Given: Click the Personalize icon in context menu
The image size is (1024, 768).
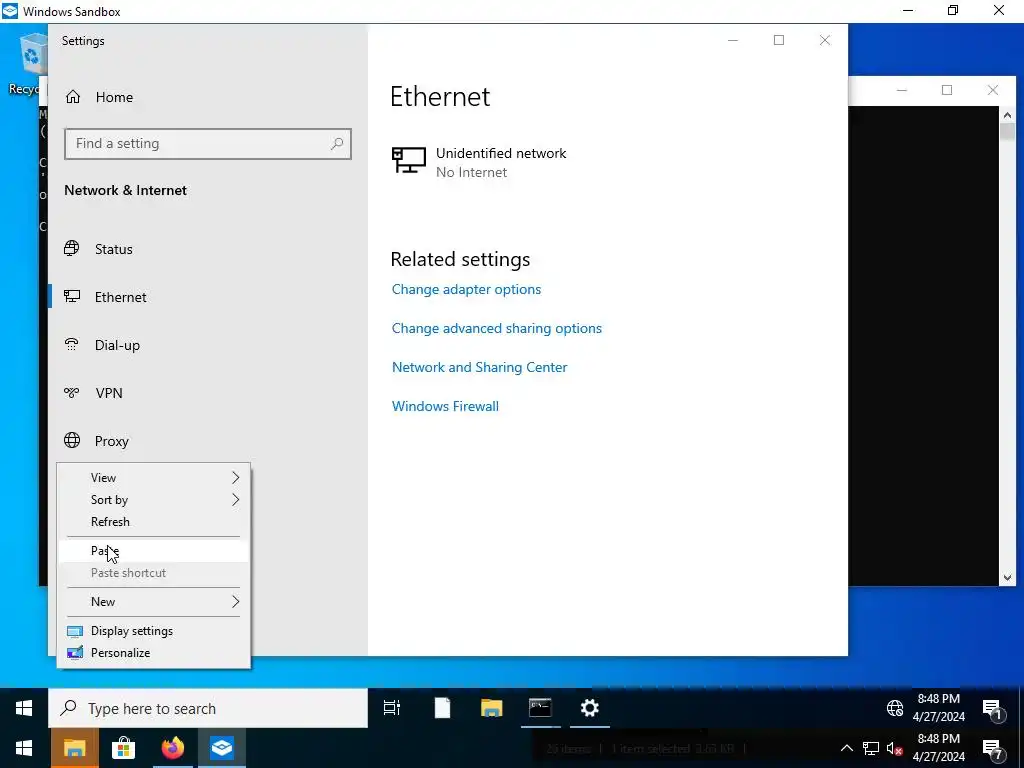Looking at the screenshot, I should pos(75,652).
